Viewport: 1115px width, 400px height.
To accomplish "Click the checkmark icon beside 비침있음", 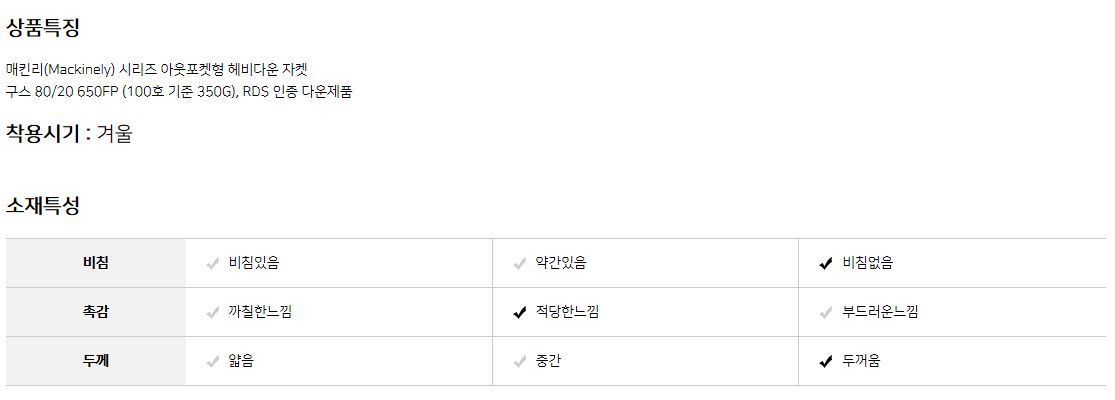I will [x=212, y=264].
